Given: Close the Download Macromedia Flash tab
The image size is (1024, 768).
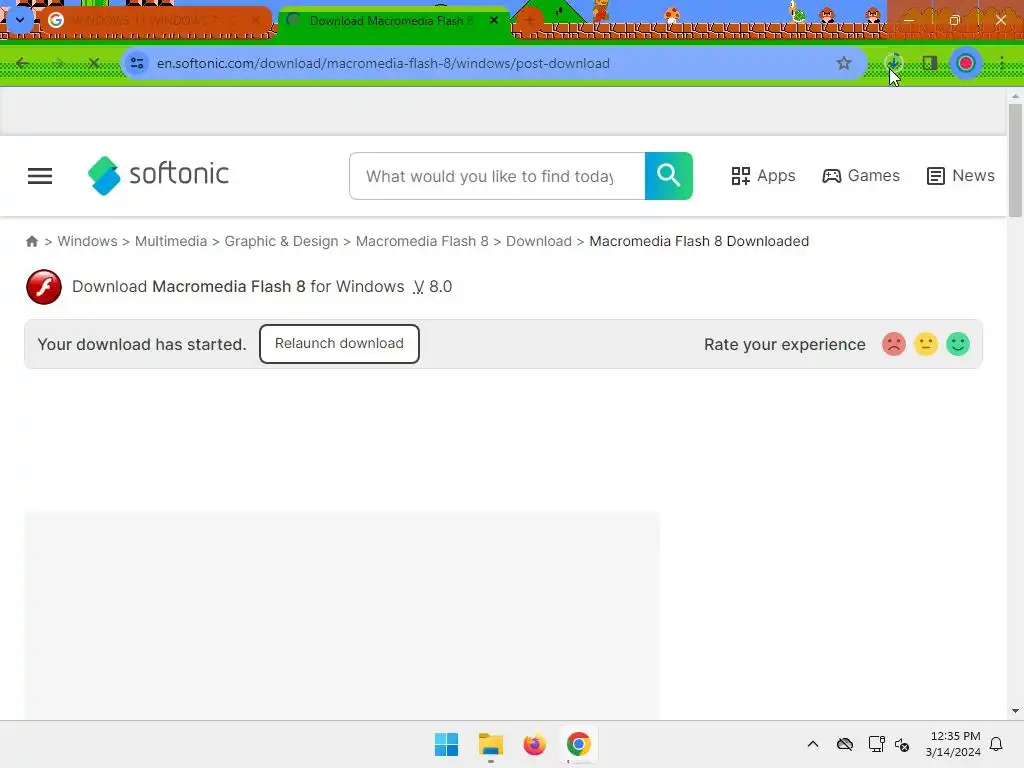Looking at the screenshot, I should [x=494, y=21].
